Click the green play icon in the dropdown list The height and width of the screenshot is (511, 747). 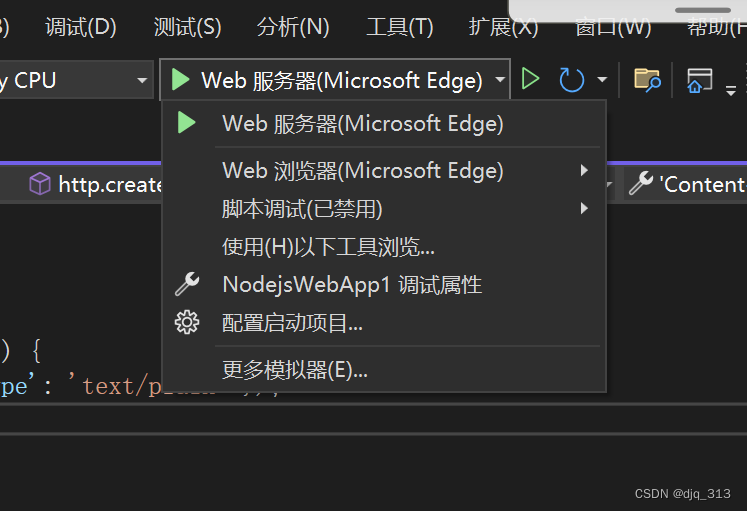186,122
